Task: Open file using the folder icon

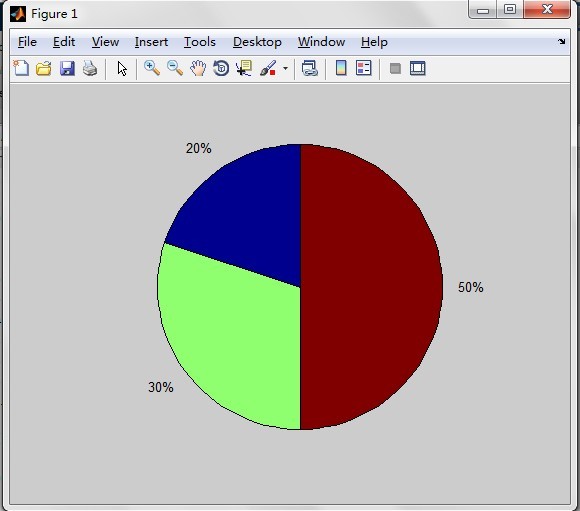Action: click(44, 68)
